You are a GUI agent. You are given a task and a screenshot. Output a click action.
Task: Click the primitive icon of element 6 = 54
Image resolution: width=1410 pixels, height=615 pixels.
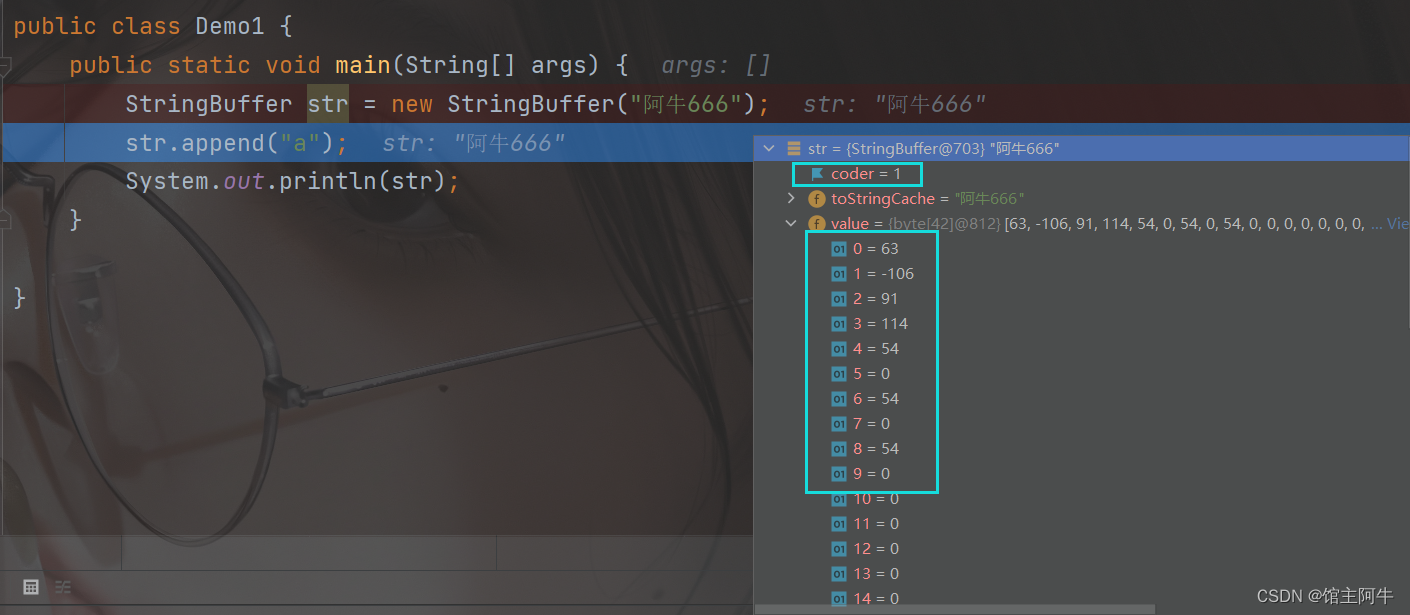point(839,399)
